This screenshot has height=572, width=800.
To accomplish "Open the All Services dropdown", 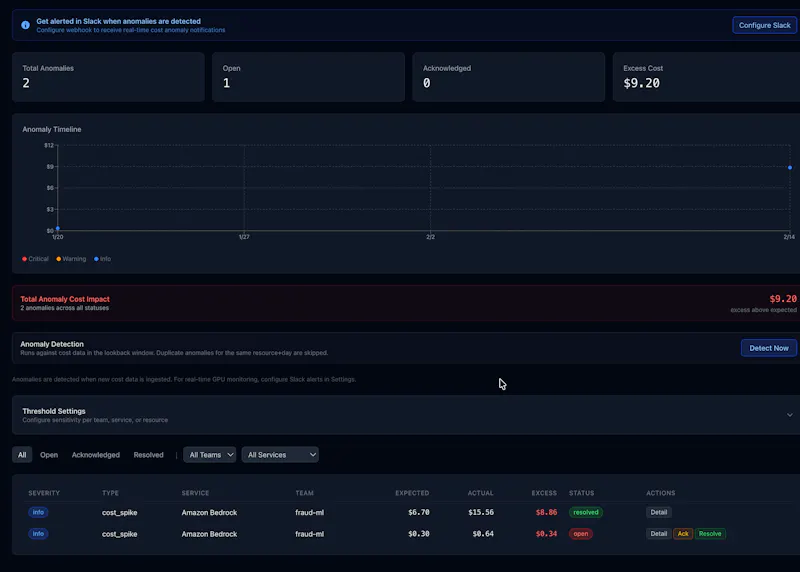I will click(280, 455).
